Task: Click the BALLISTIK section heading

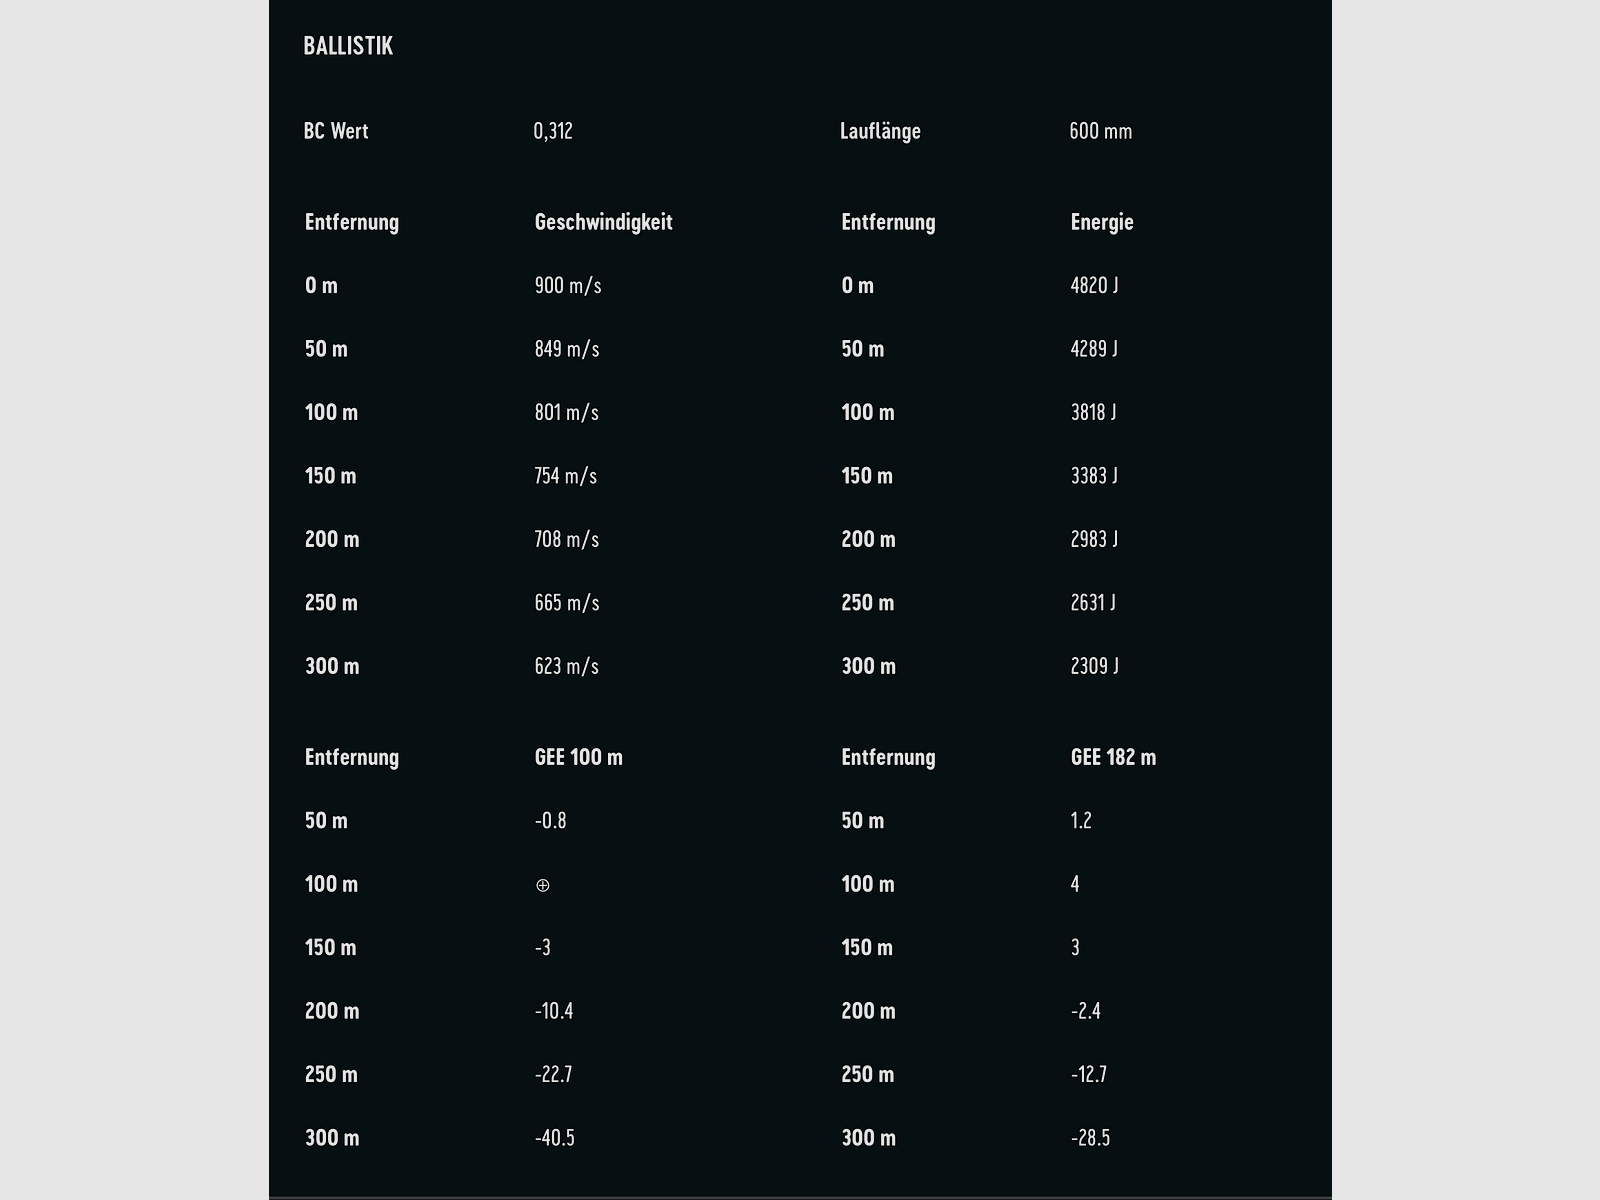Action: [348, 46]
